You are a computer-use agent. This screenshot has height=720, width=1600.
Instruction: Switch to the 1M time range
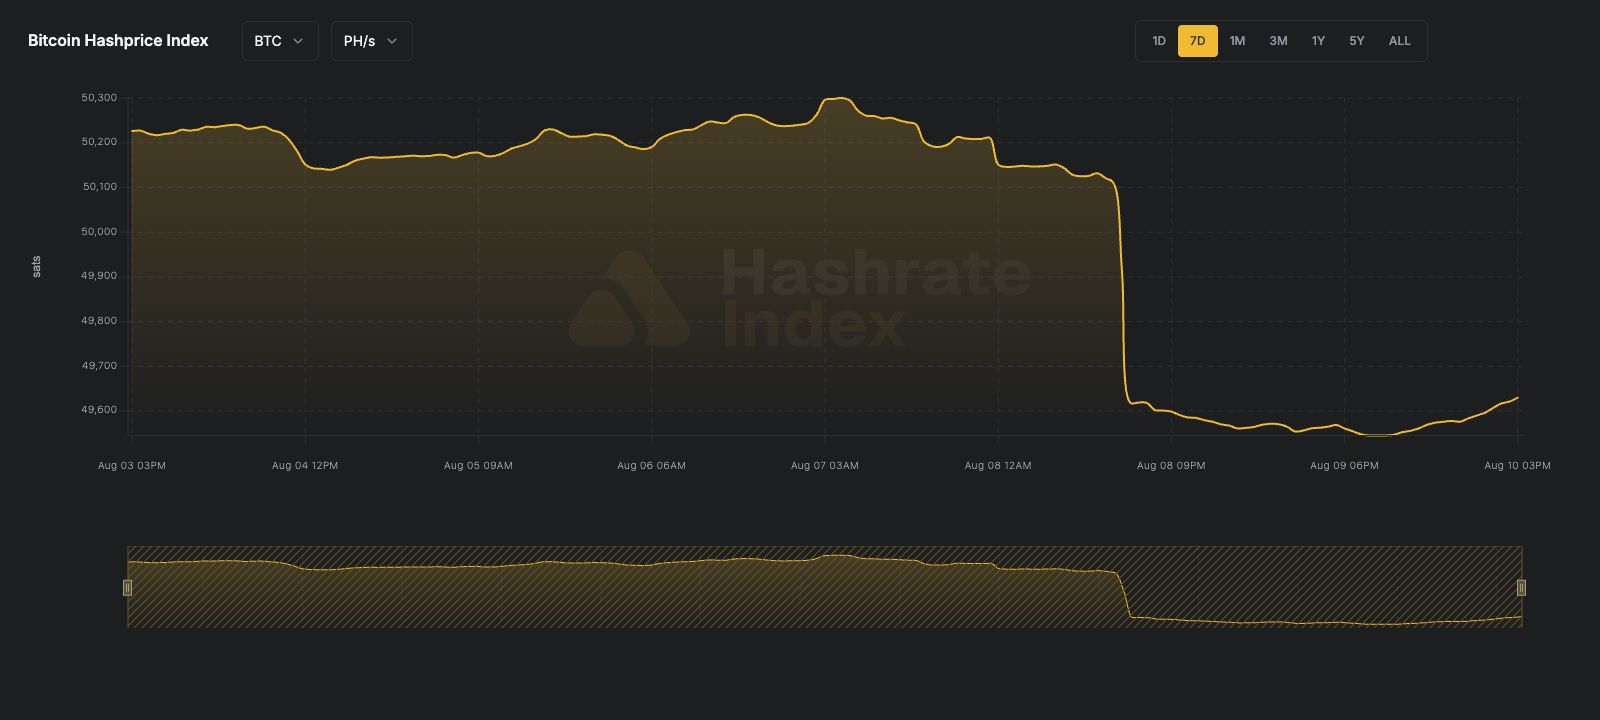coord(1238,41)
